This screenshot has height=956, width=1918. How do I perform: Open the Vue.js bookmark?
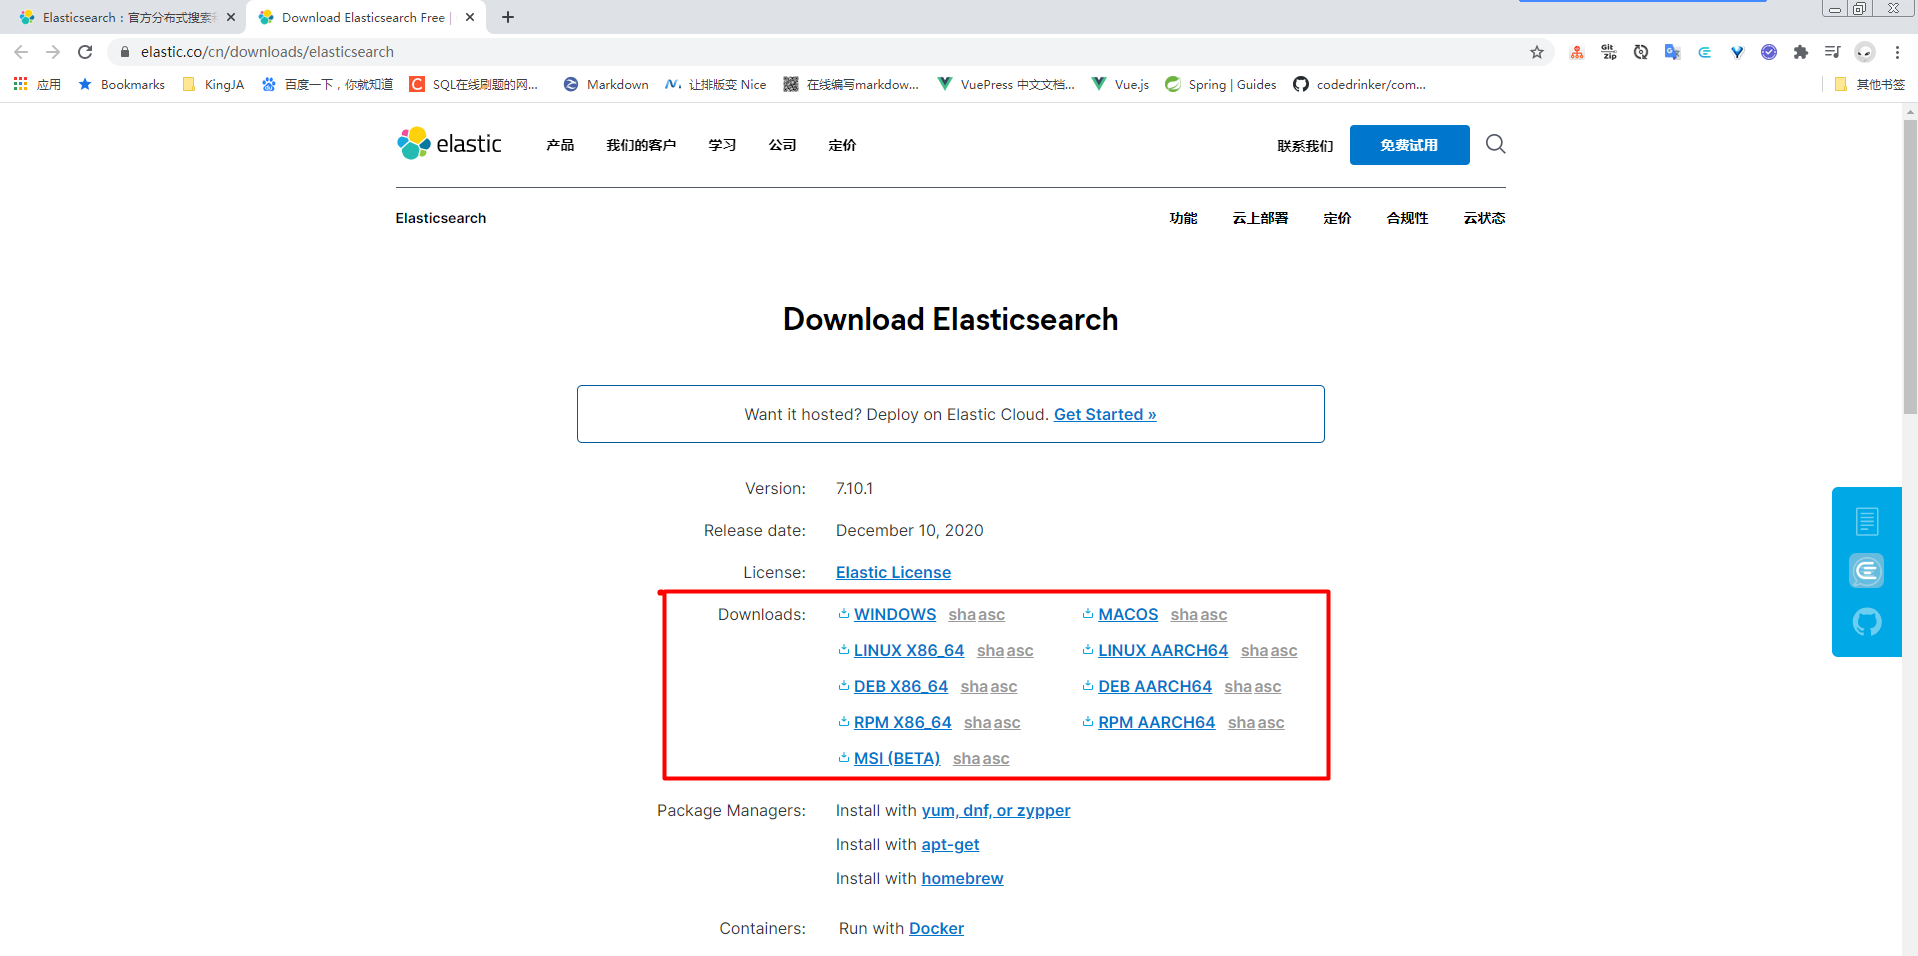(1120, 85)
